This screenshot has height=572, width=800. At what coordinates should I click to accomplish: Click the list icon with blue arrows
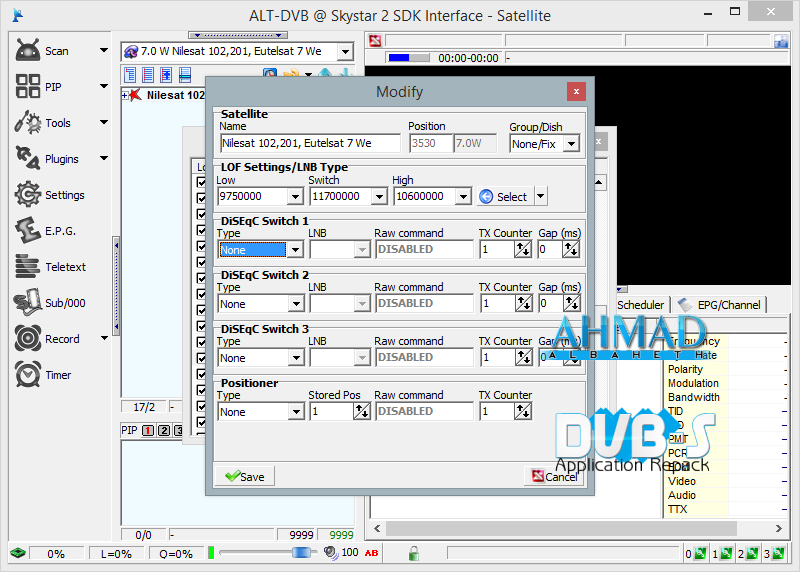[x=166, y=75]
